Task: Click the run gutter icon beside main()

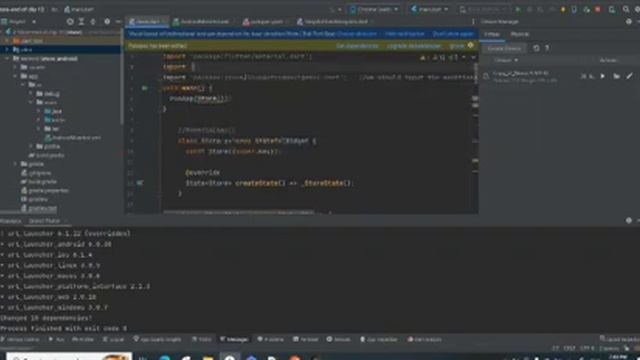Action: pyautogui.click(x=144, y=88)
